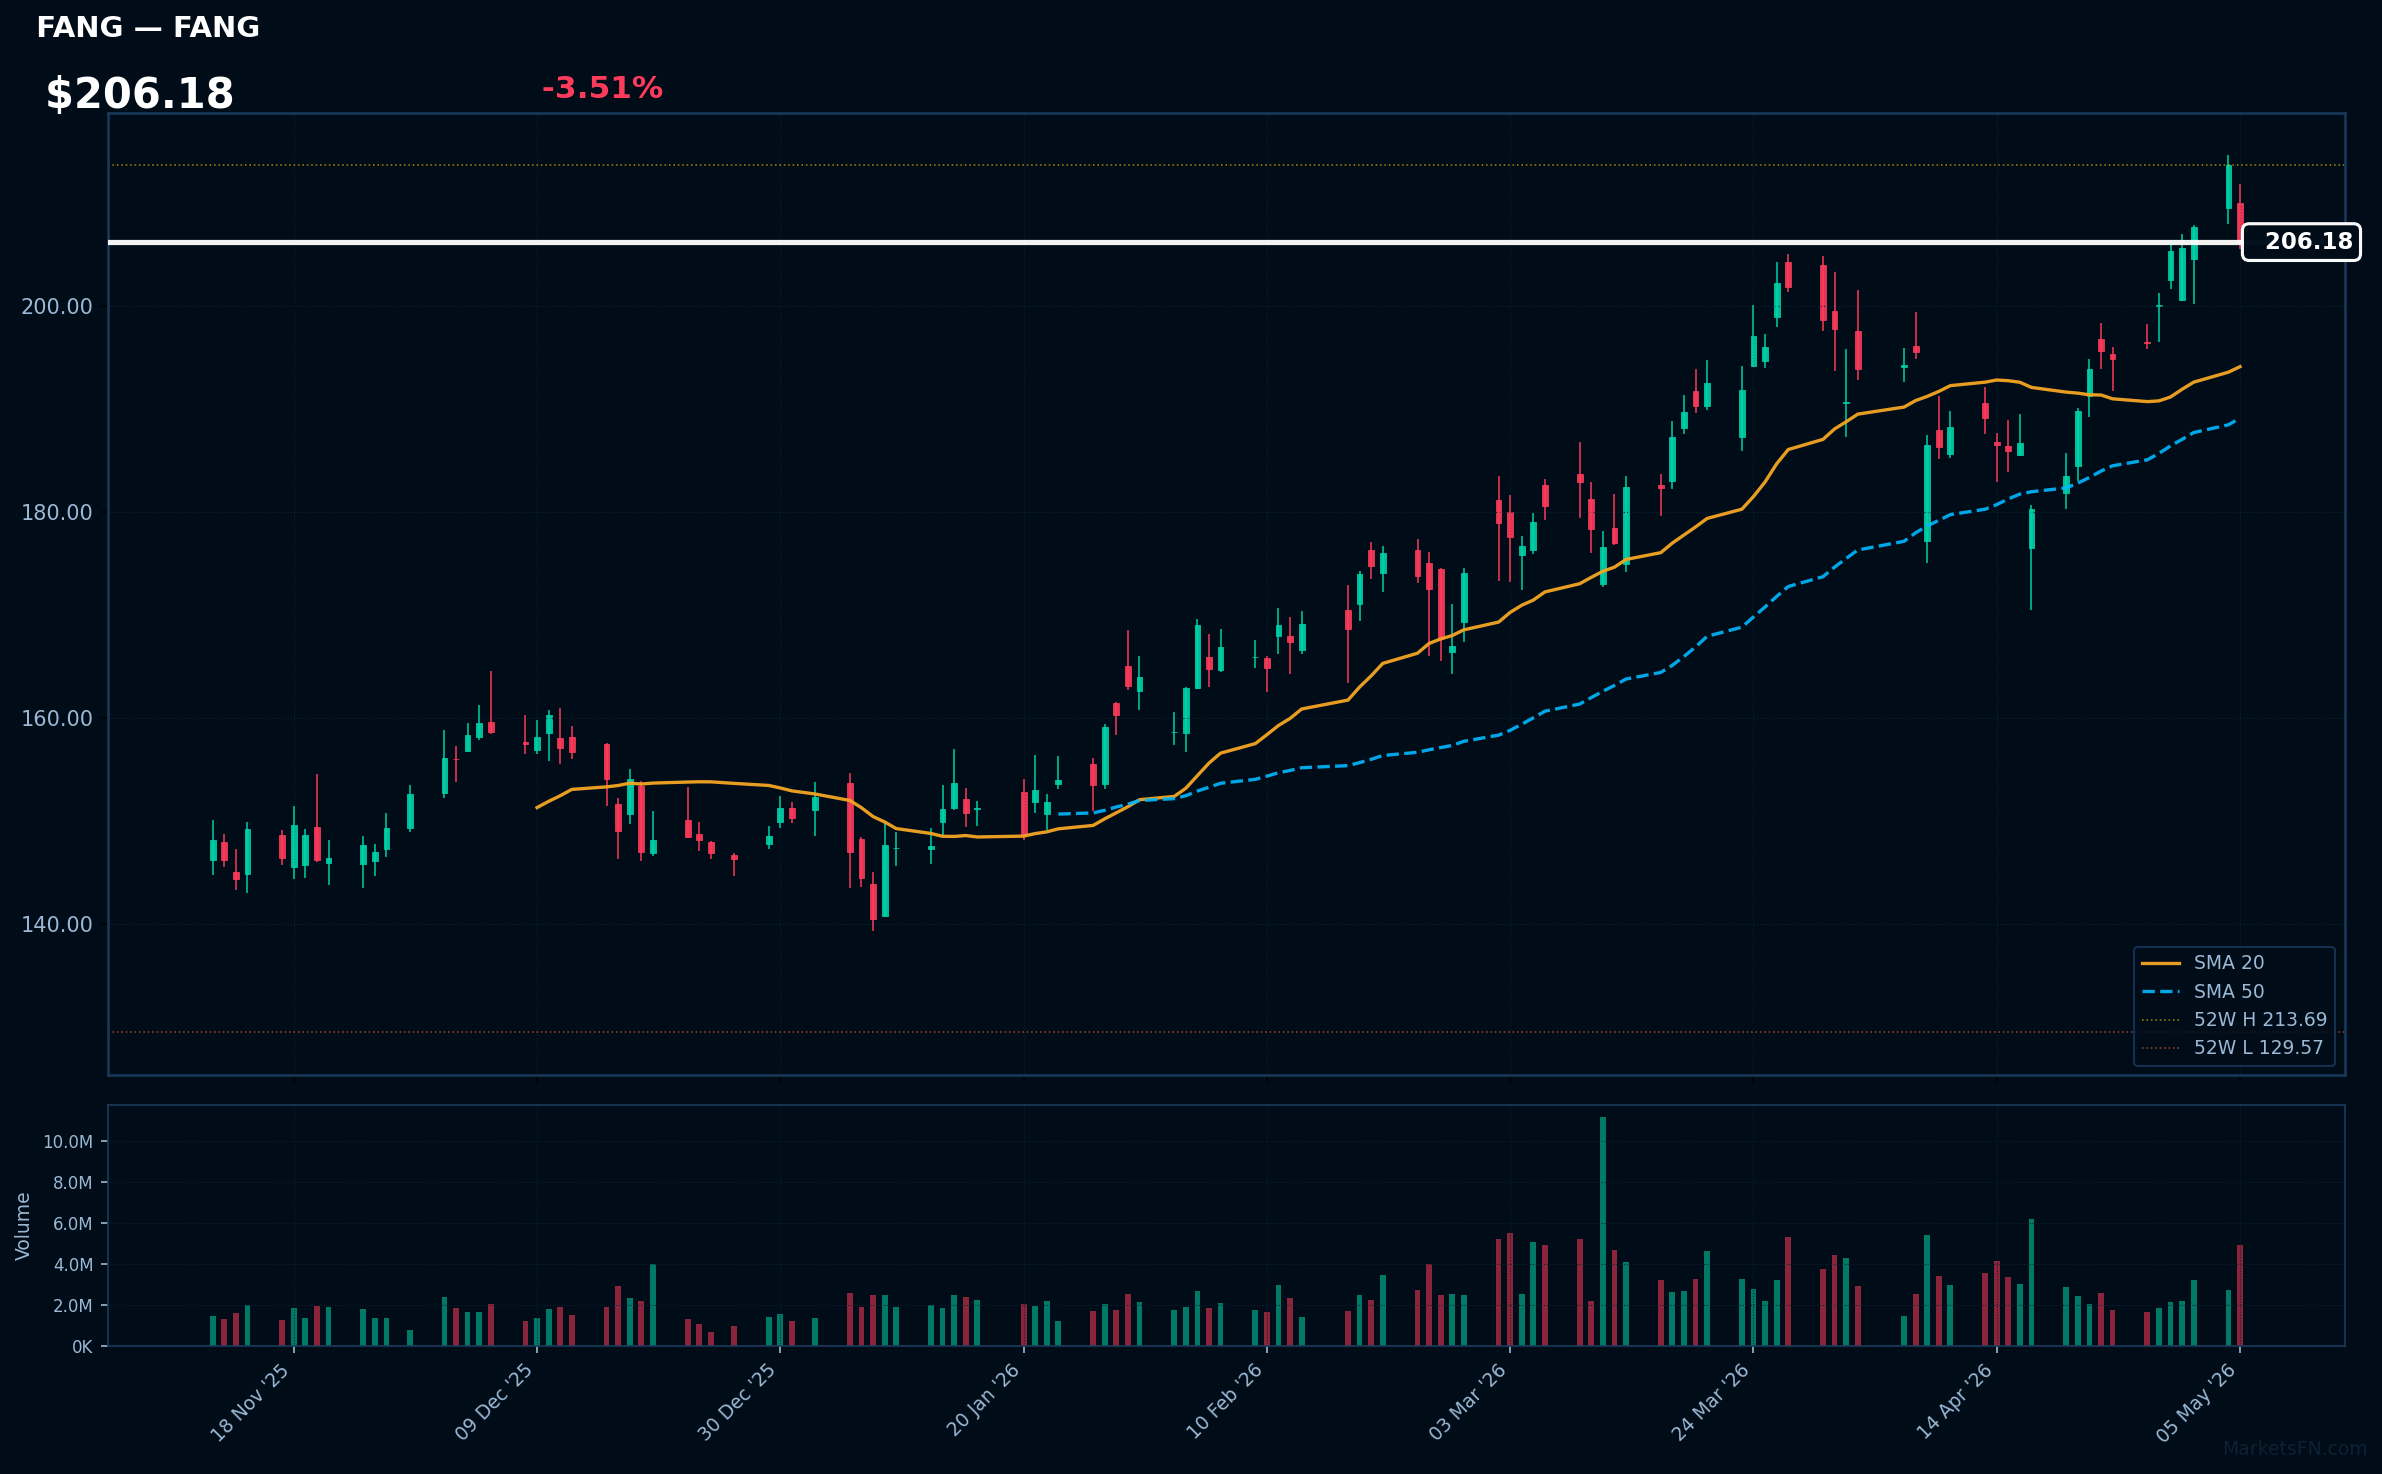2382x1474 pixels.
Task: Click the 10 Feb '26 date label
Action: pyautogui.click(x=1224, y=1402)
